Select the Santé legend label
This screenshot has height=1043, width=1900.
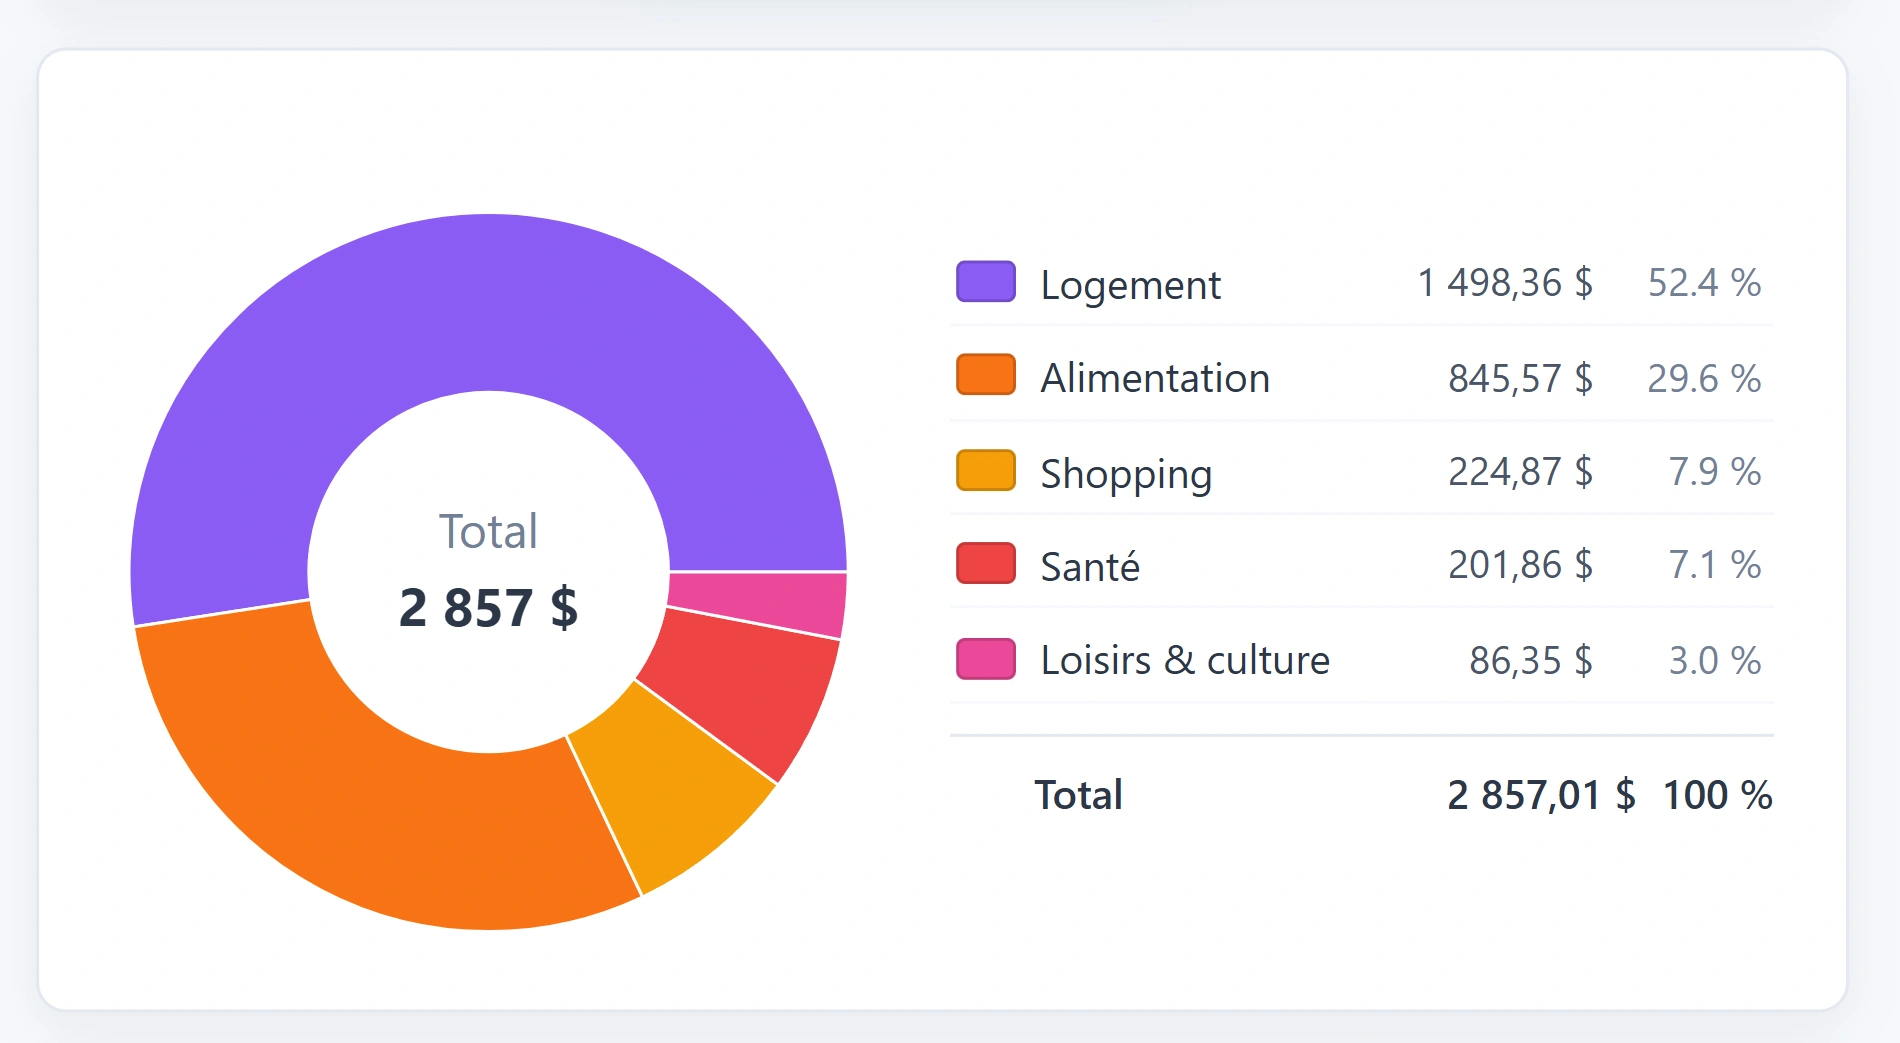(x=1090, y=567)
